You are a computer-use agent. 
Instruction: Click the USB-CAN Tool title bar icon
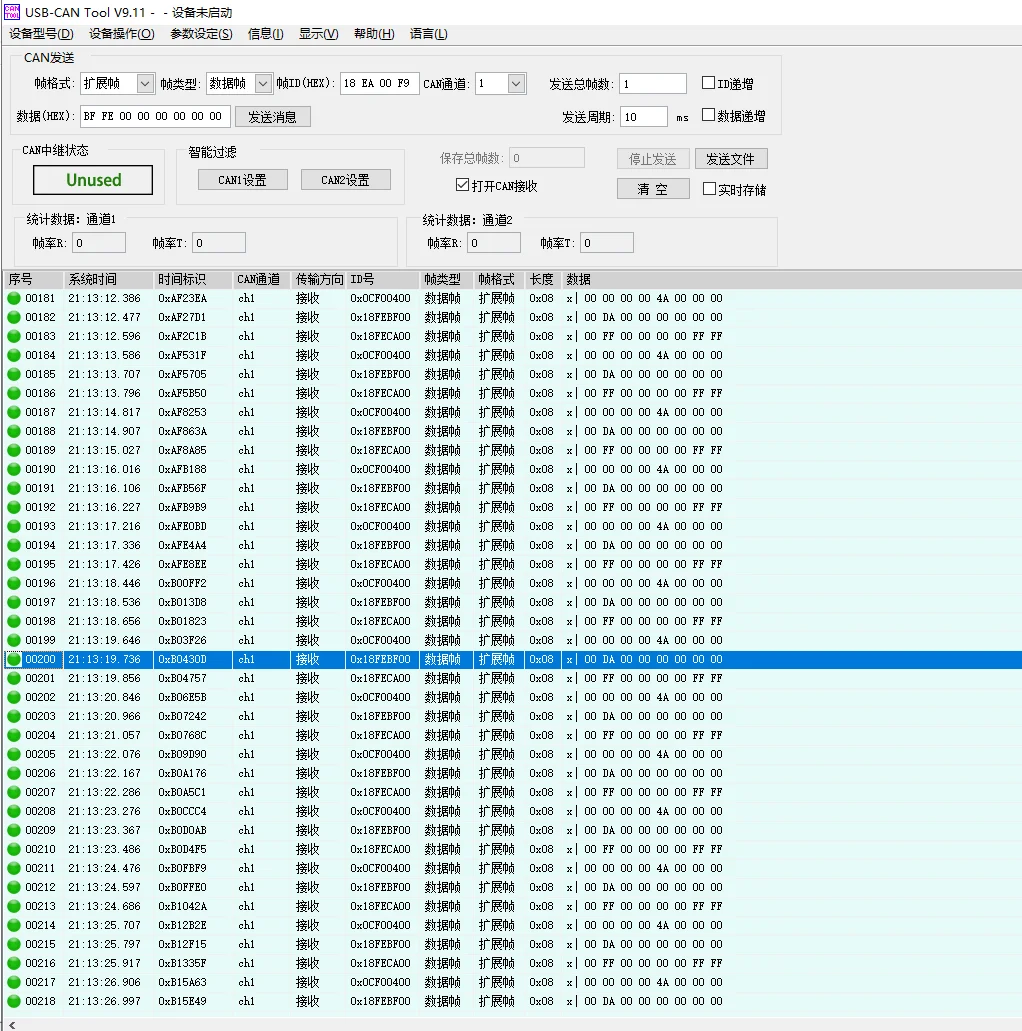(12, 12)
